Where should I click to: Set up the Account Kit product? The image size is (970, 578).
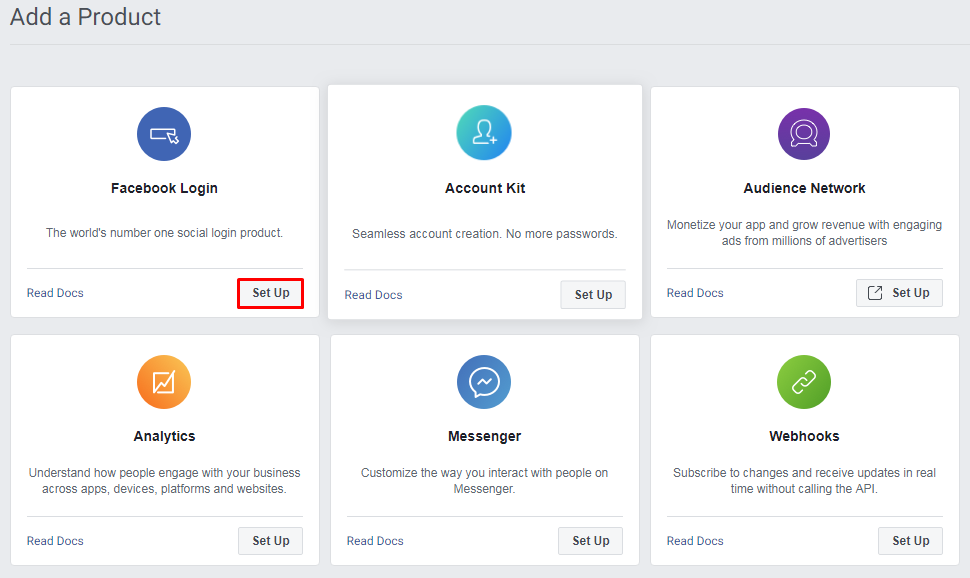(x=593, y=295)
